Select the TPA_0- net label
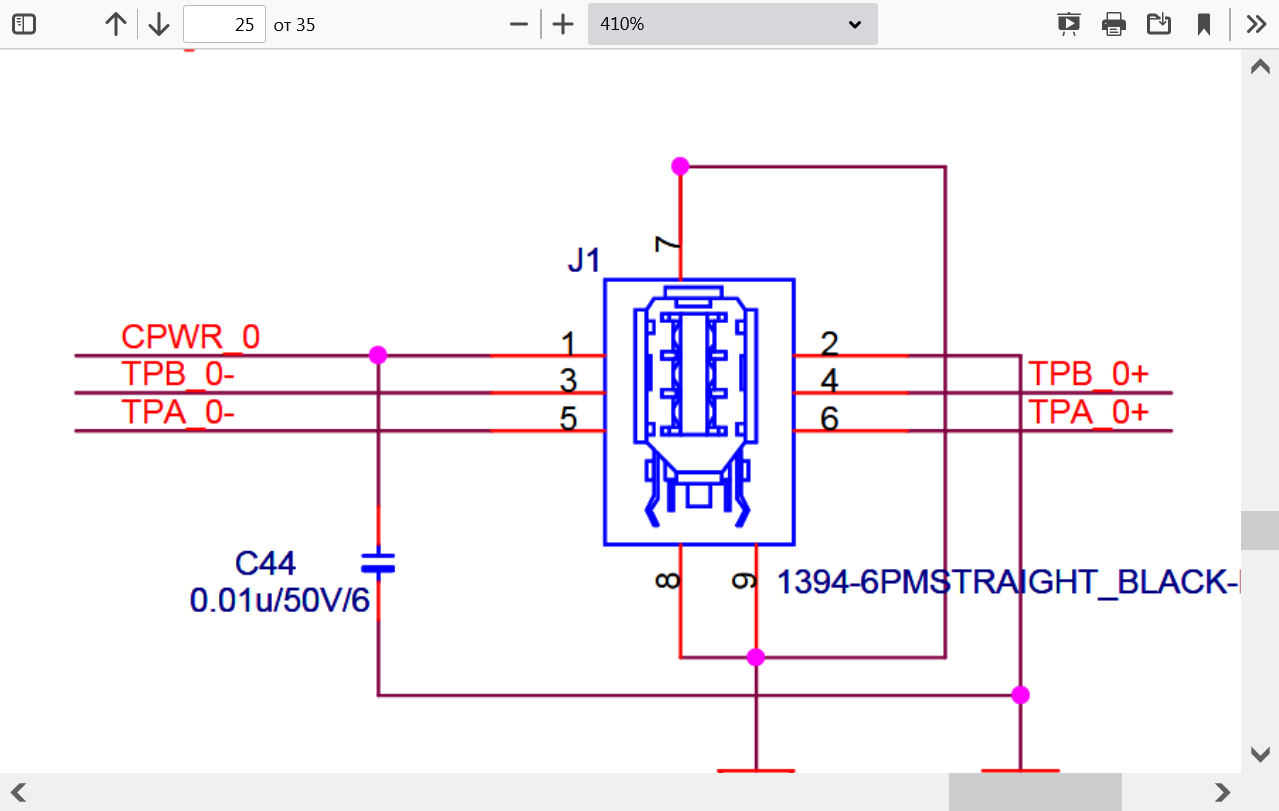The width and height of the screenshot is (1279, 811). (x=177, y=412)
